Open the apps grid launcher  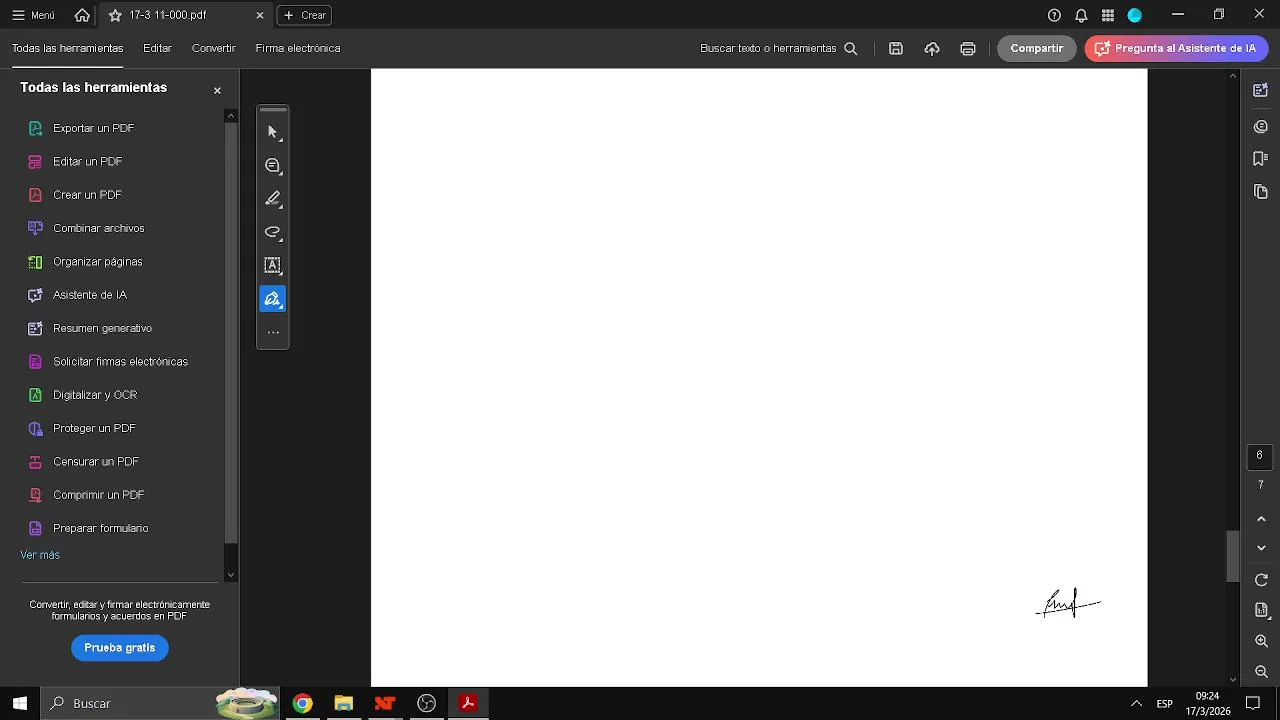pyautogui.click(x=1108, y=15)
